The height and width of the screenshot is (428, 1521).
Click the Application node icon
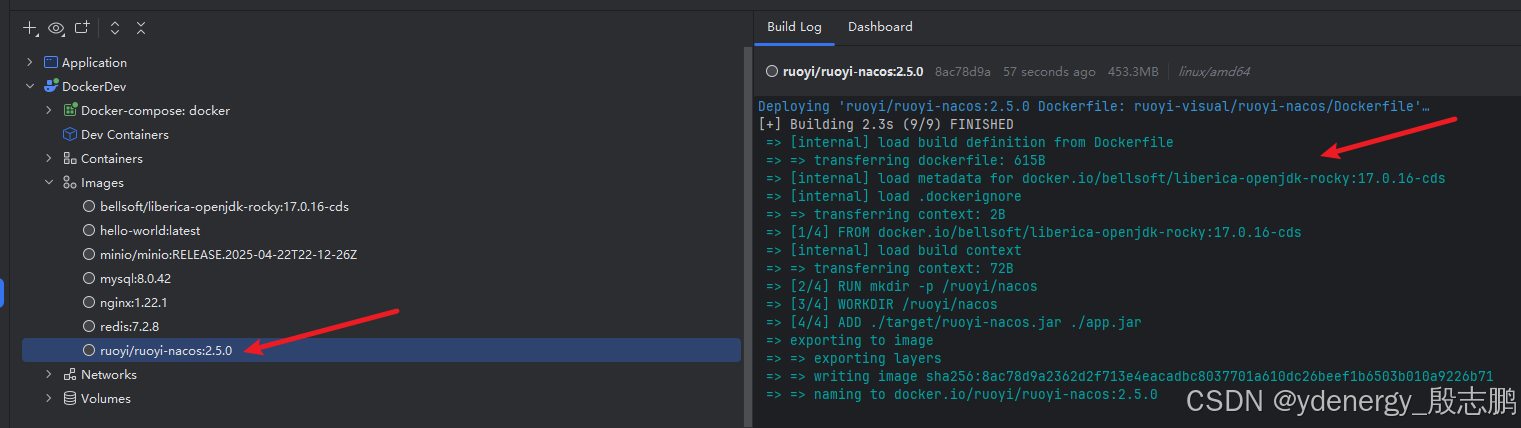coord(51,62)
